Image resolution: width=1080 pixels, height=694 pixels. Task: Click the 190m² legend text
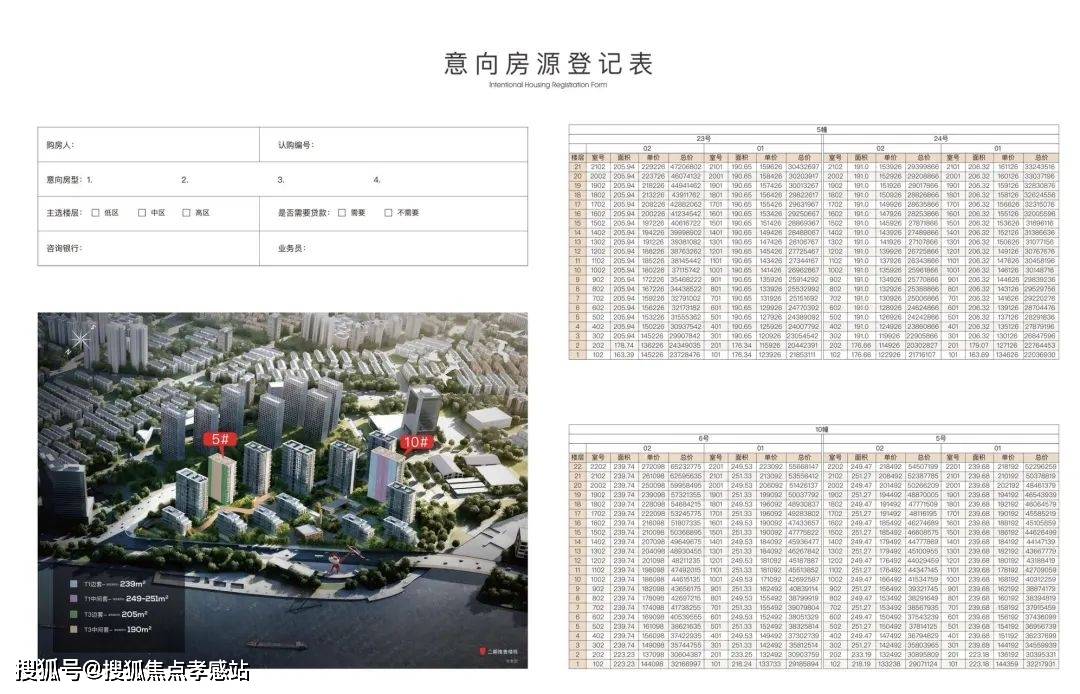139,629
